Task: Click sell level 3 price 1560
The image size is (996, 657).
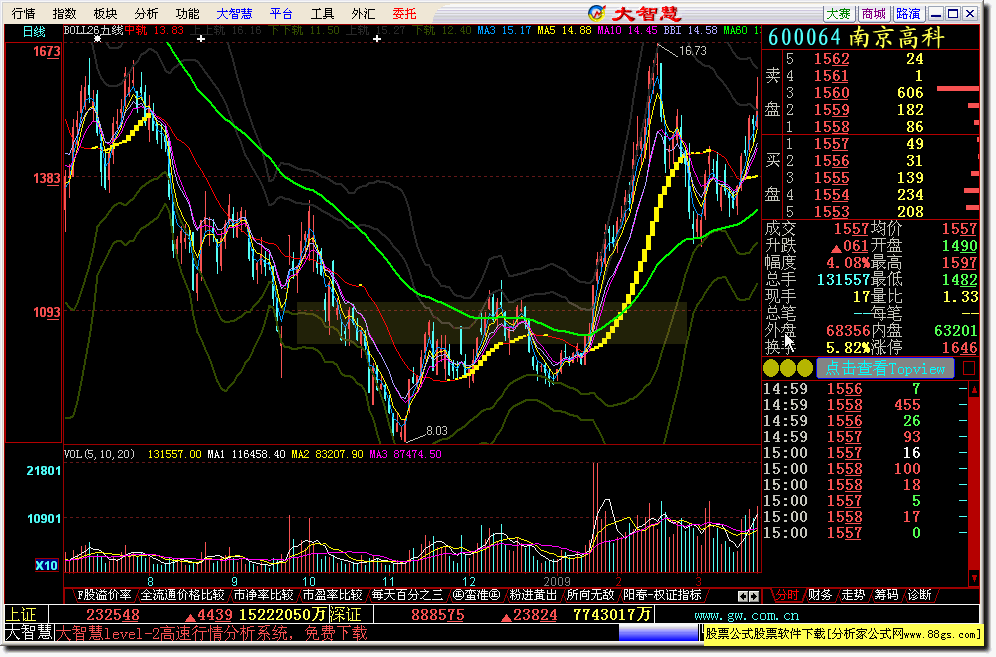Action: point(831,93)
